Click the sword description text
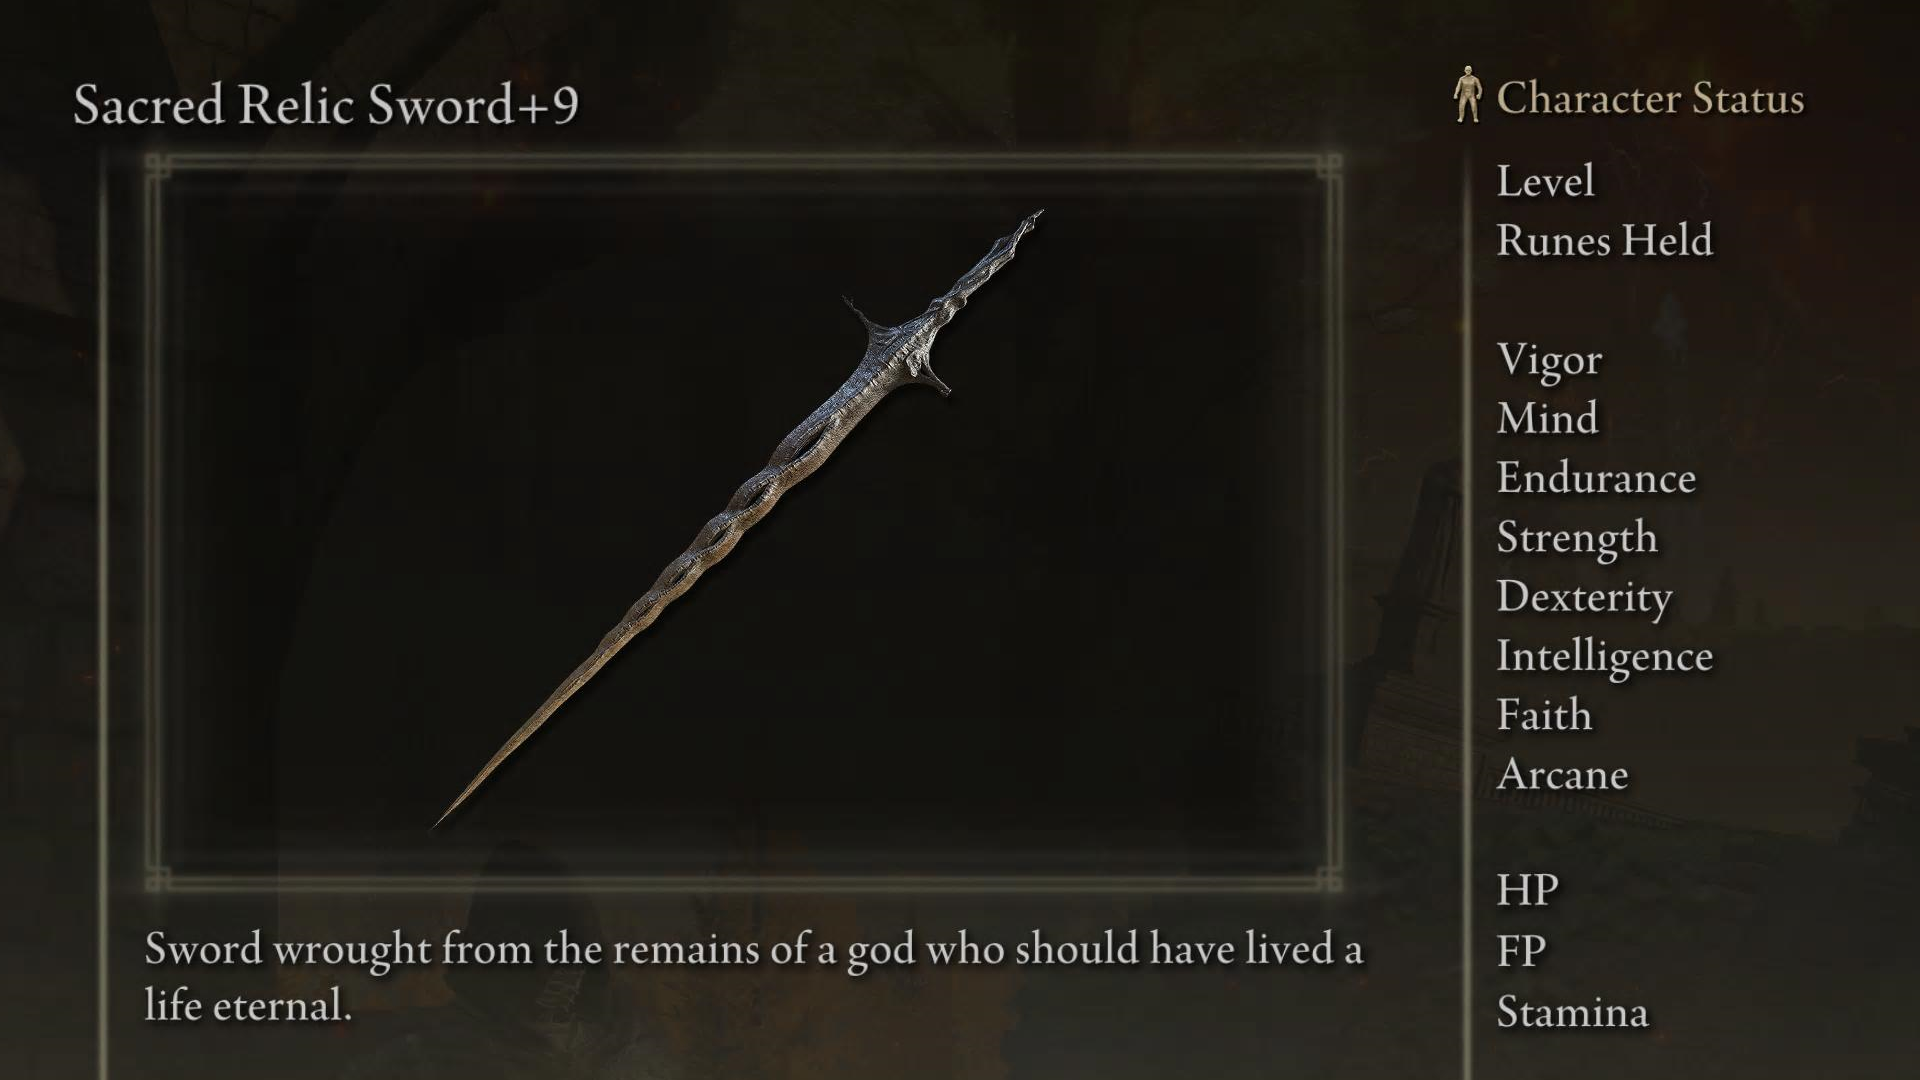Image resolution: width=1920 pixels, height=1080 pixels. coord(753,977)
